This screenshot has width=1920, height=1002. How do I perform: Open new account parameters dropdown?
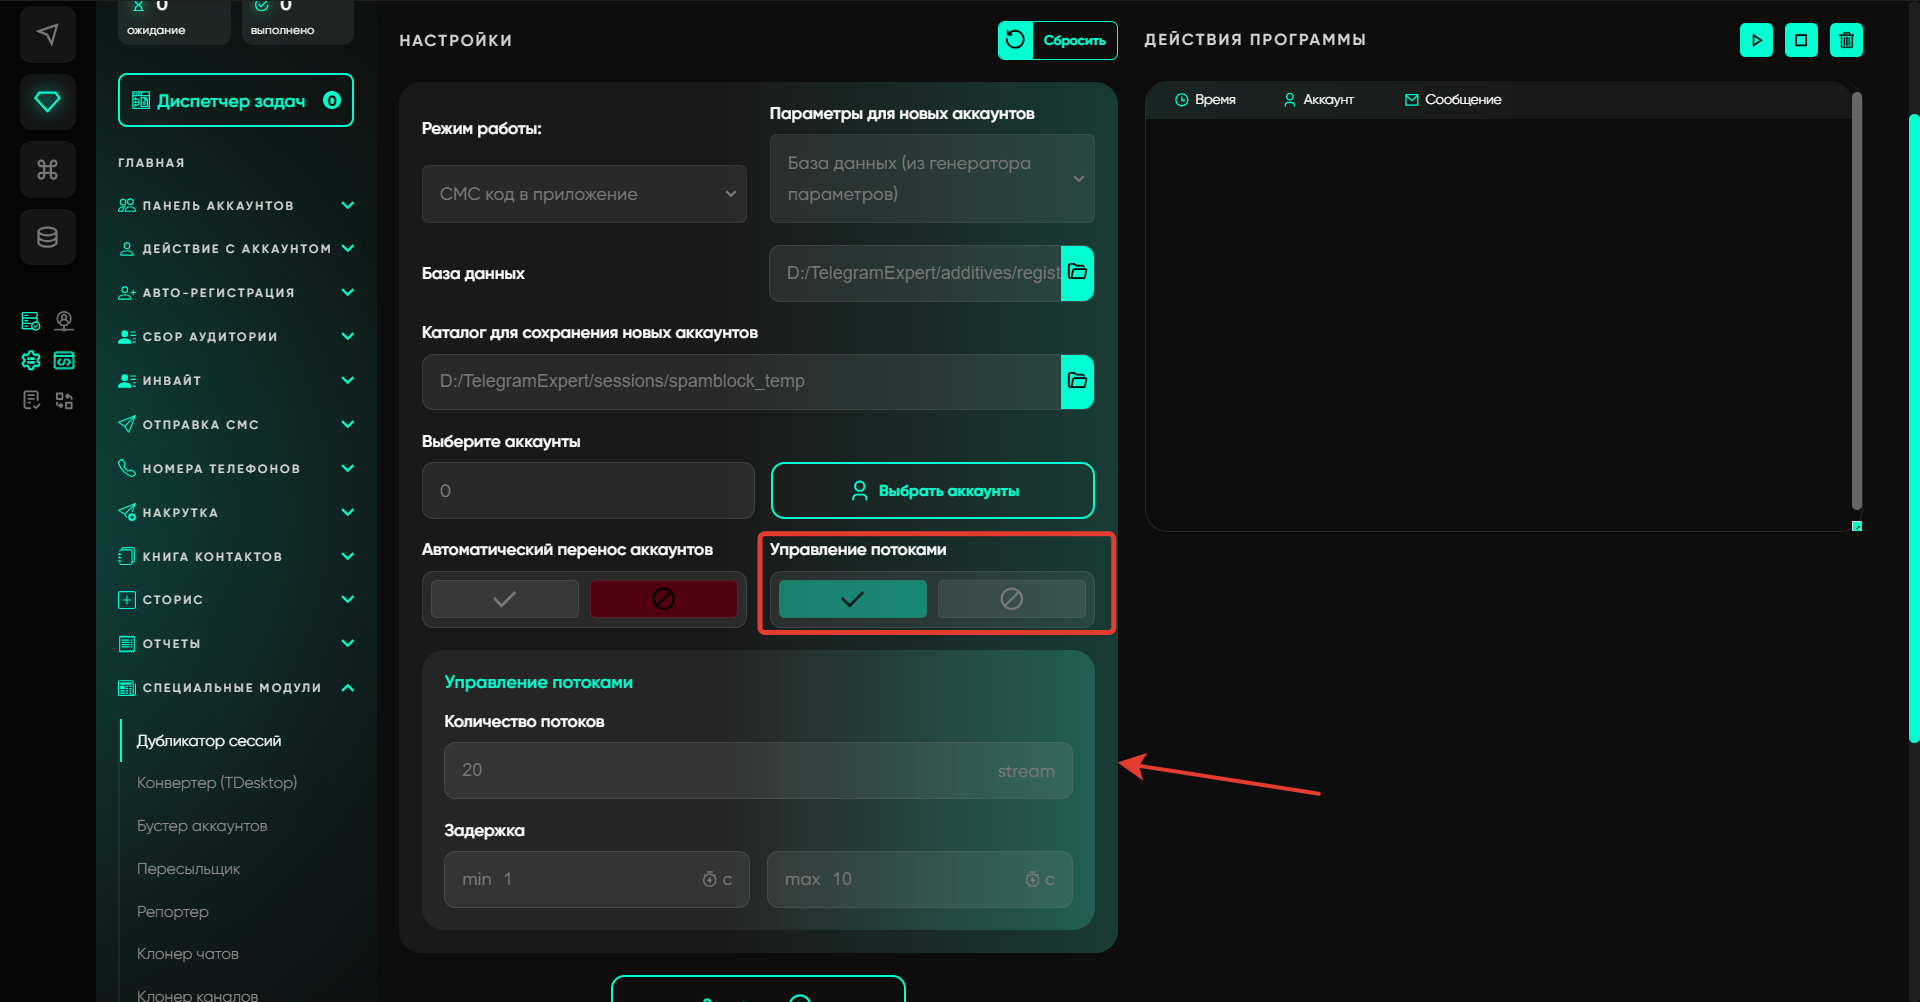click(931, 178)
